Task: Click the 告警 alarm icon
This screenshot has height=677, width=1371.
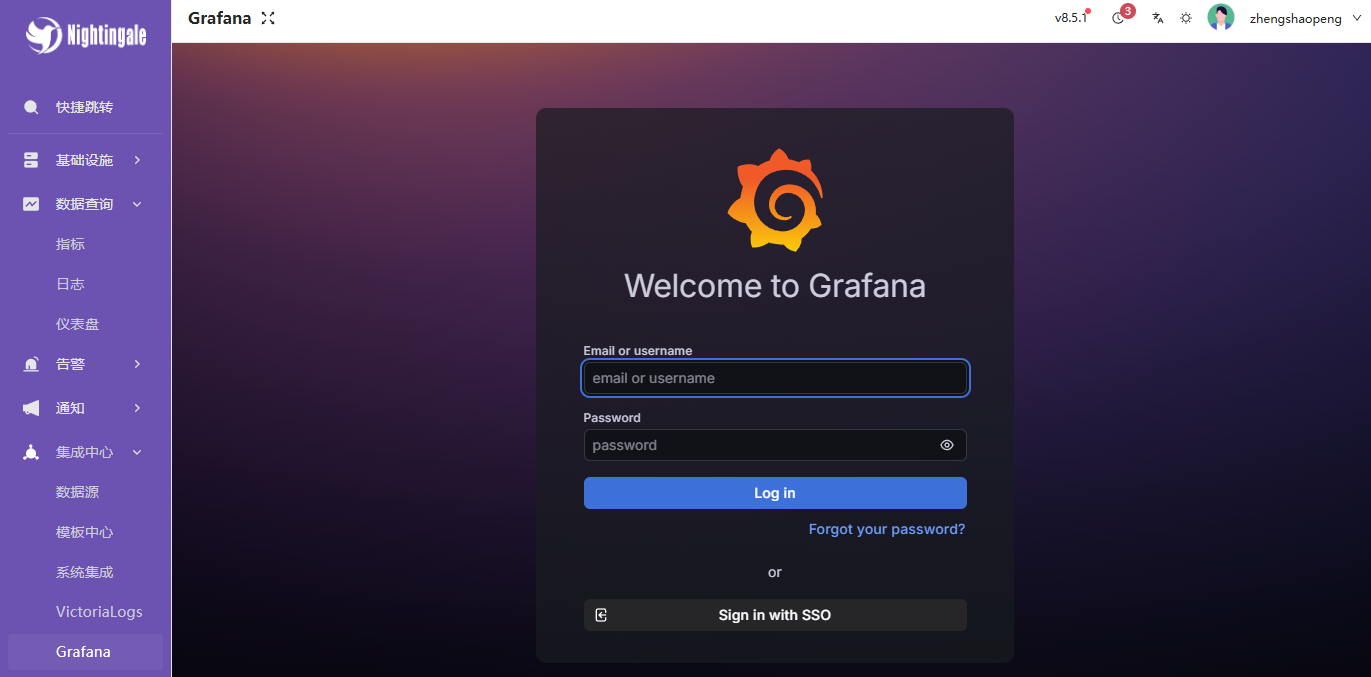Action: point(31,364)
